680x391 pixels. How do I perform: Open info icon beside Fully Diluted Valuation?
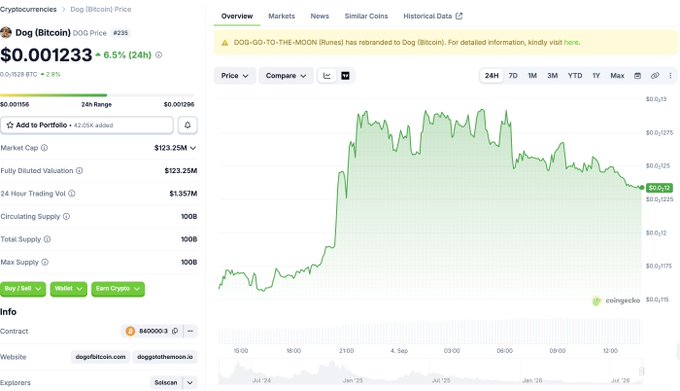click(x=79, y=171)
